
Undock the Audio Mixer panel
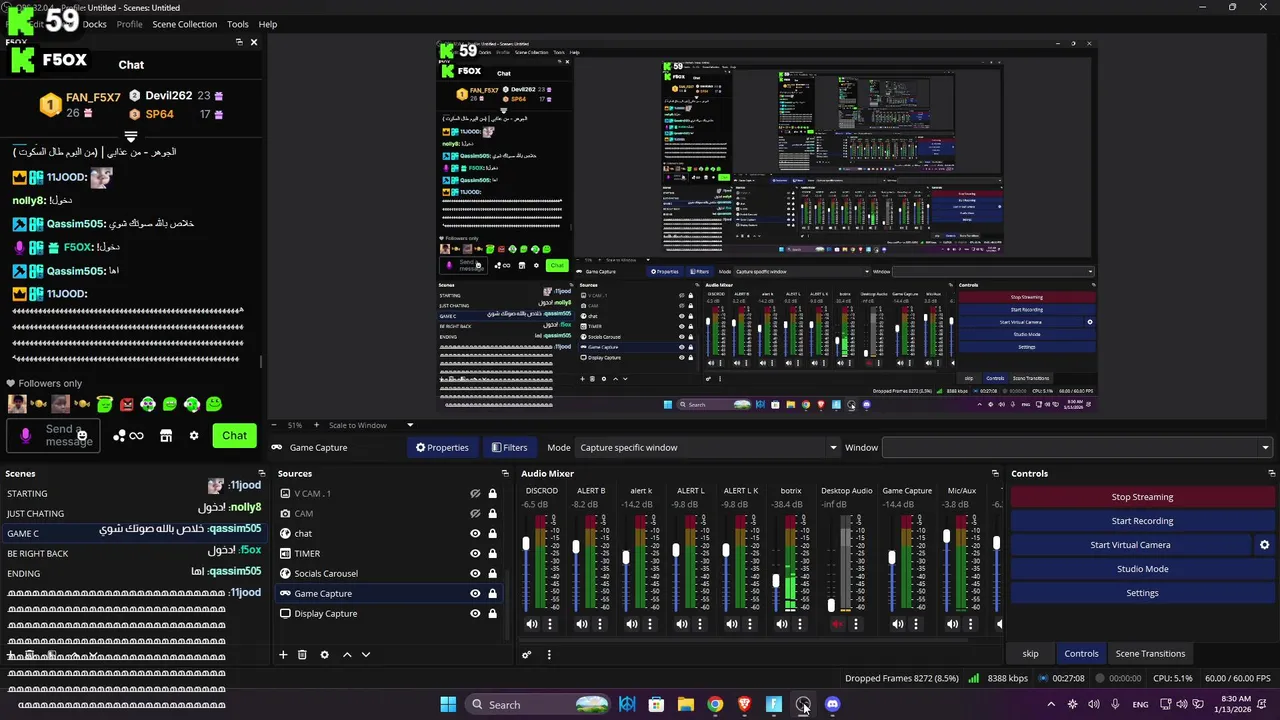tap(995, 473)
